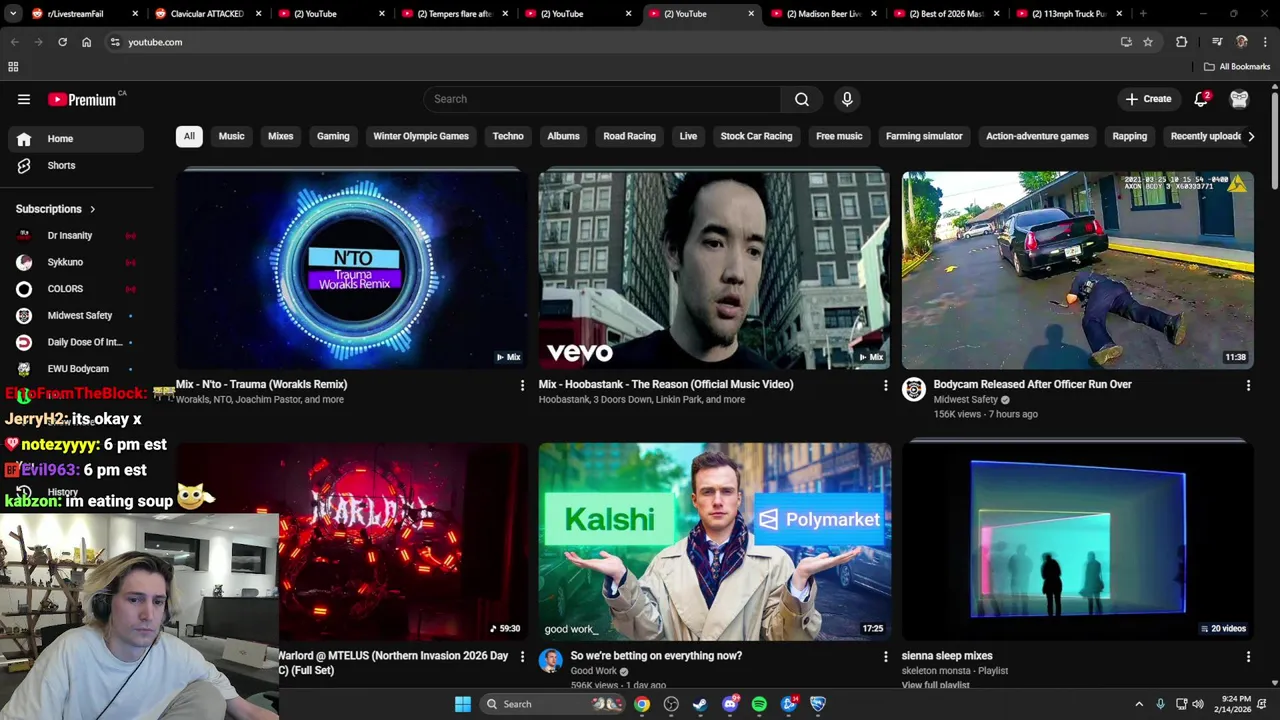Screen dimensions: 1280x720
Task: Open Shorts in the sidebar
Action: [x=76, y=165]
